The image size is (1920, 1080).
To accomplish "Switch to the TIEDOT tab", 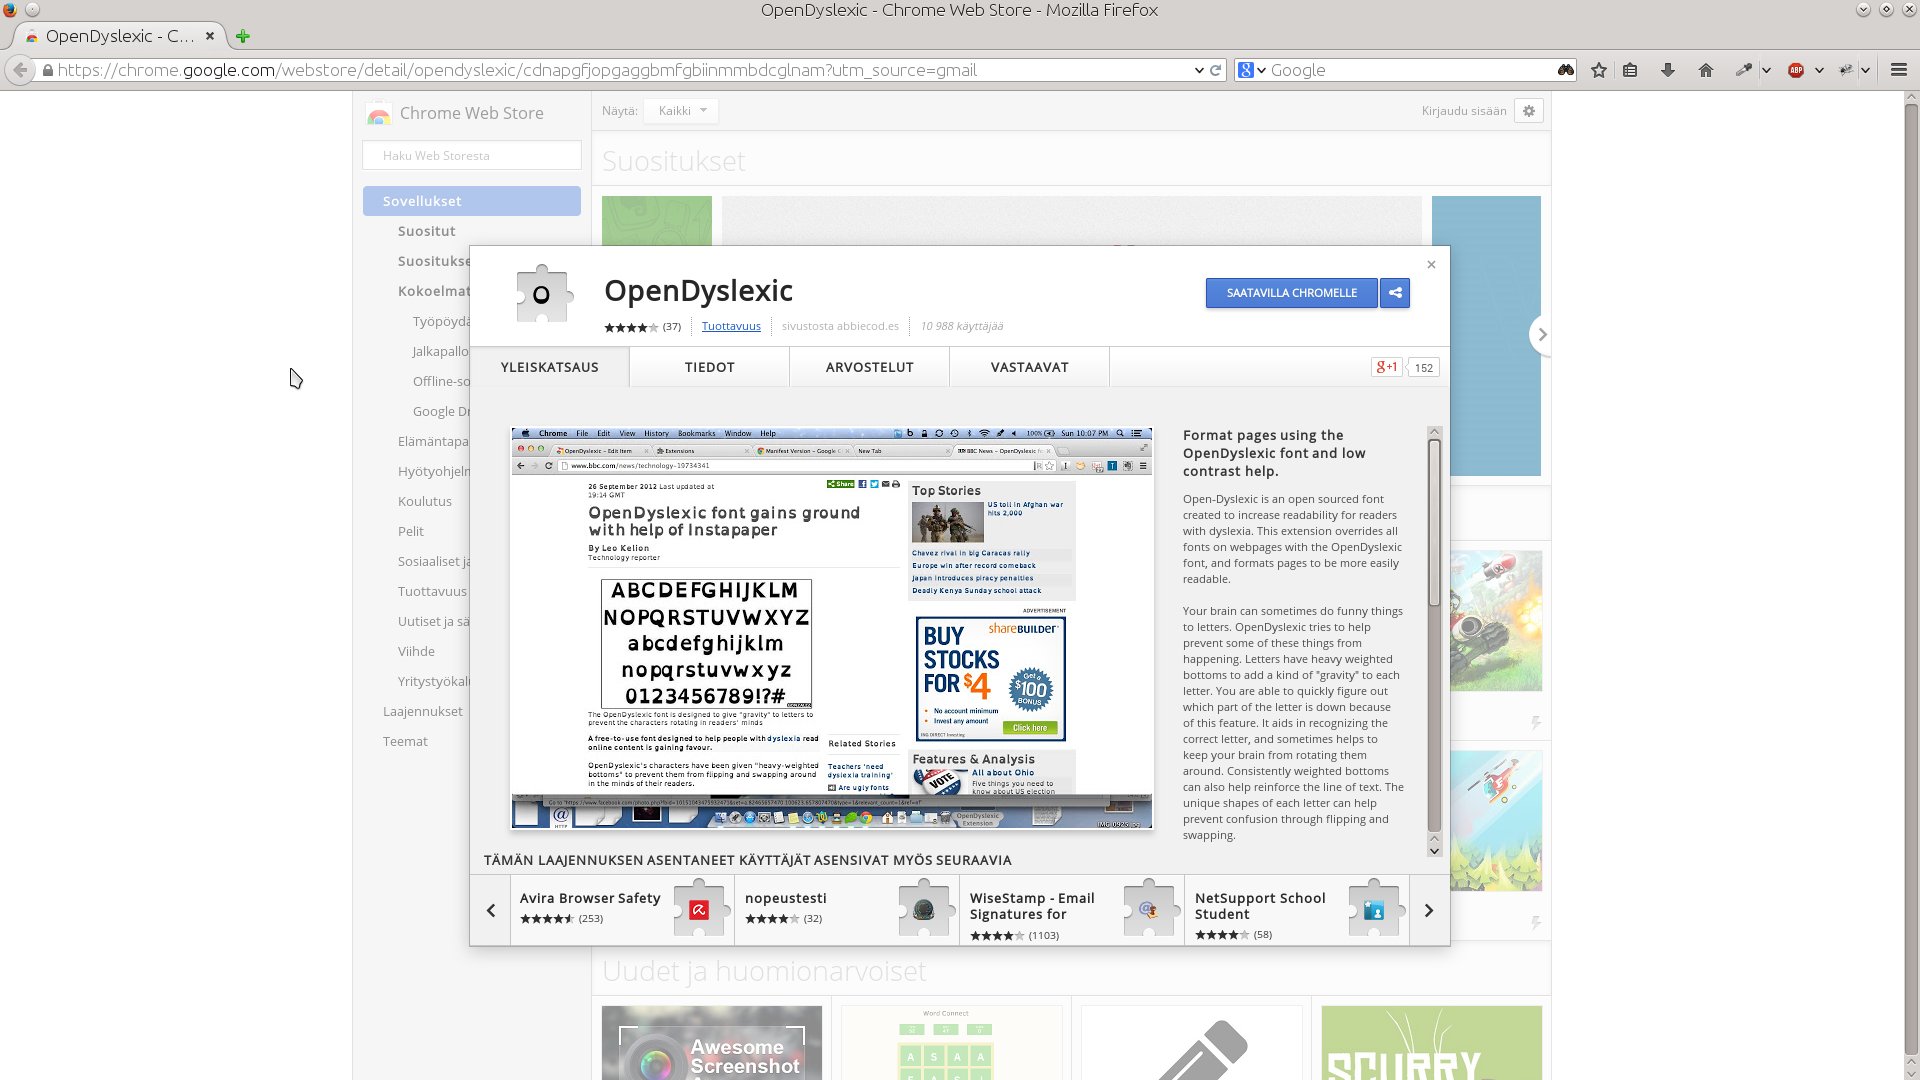I will point(710,367).
